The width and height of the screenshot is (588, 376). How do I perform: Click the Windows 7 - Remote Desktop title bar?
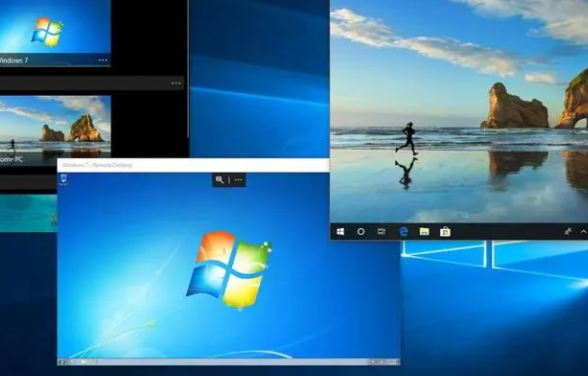pyautogui.click(x=193, y=165)
